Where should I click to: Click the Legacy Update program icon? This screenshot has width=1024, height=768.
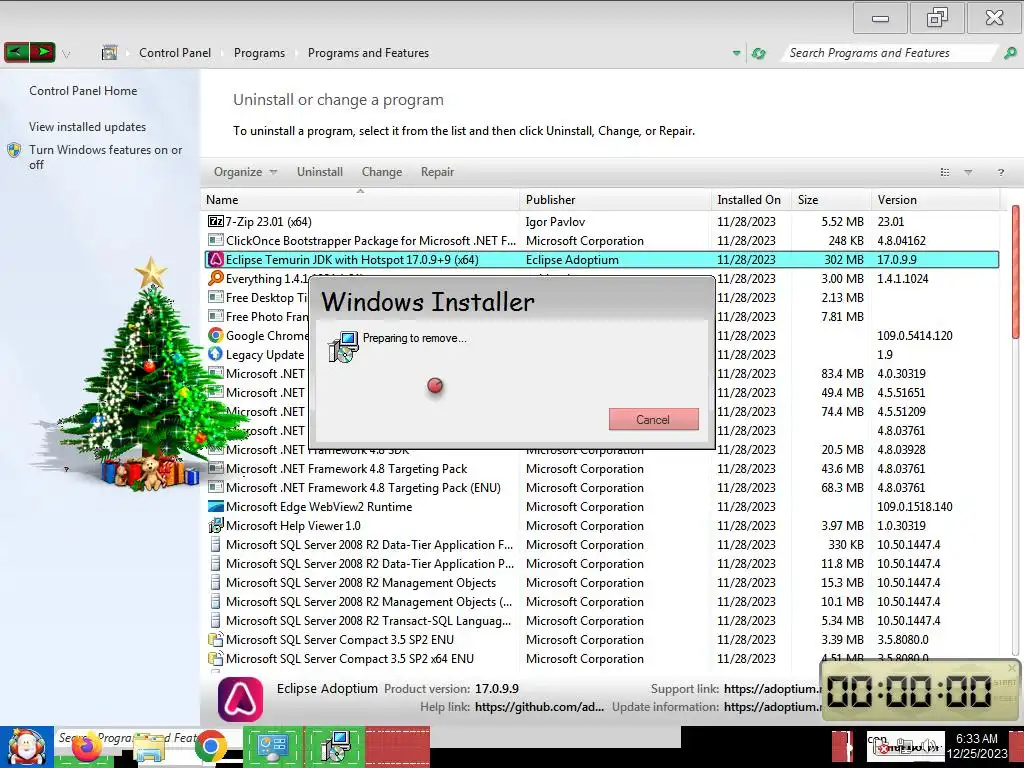(x=216, y=354)
